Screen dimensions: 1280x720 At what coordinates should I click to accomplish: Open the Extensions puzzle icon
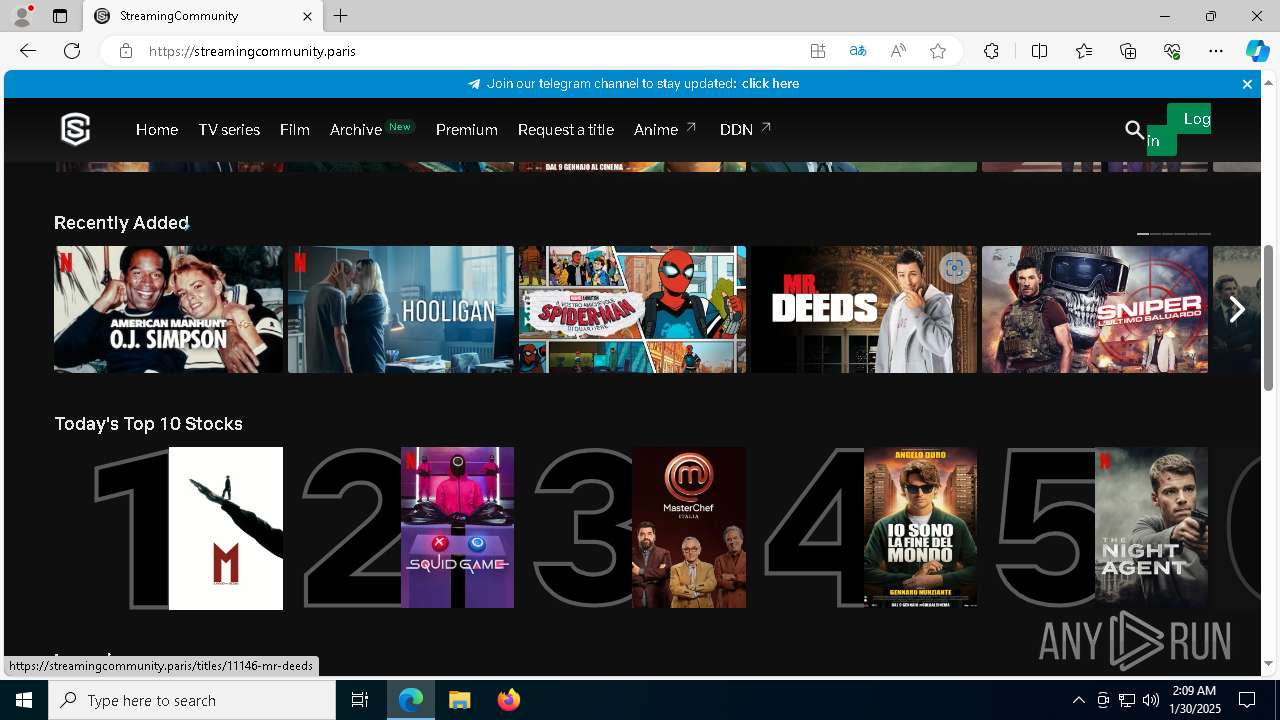991,51
